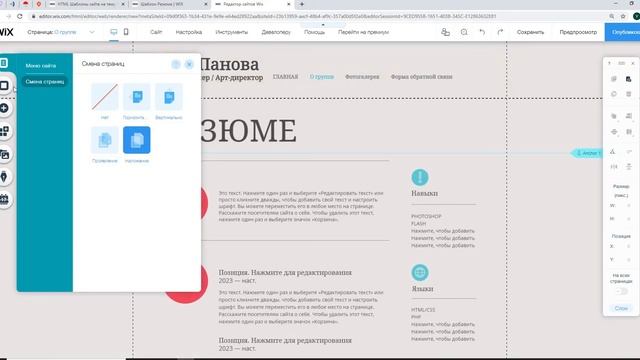
Task: Close the floating toolbar panel
Action: pyautogui.click(x=633, y=63)
